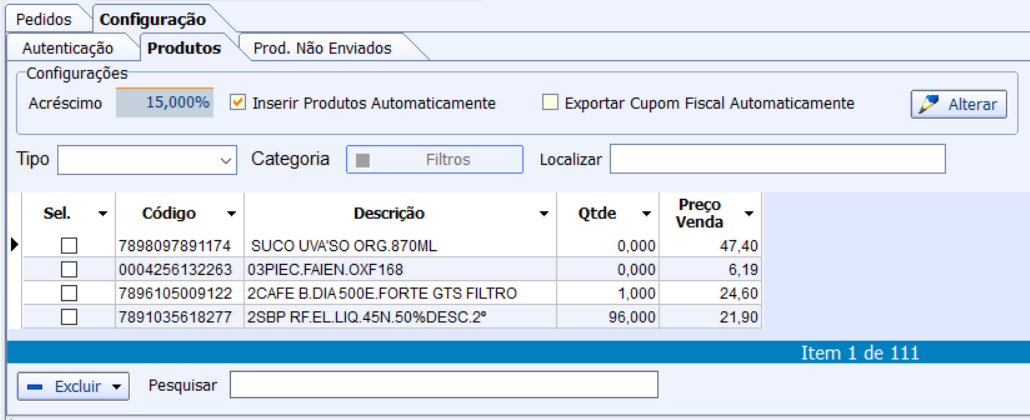Check the 2CAFE B.DIA 500E.FORTE row checkbox

(x=69, y=293)
